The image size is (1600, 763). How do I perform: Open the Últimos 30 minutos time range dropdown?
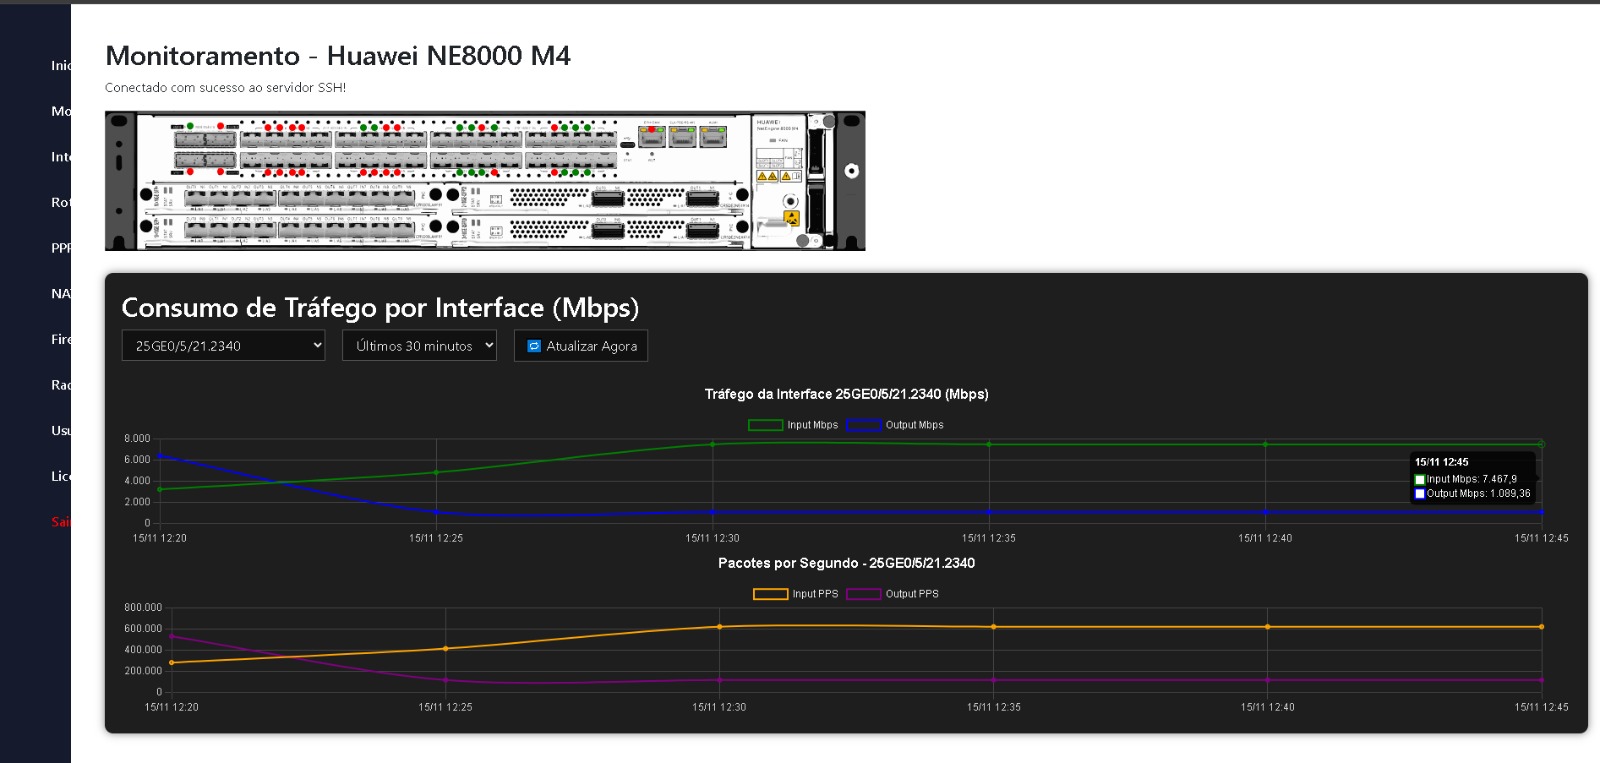(419, 346)
